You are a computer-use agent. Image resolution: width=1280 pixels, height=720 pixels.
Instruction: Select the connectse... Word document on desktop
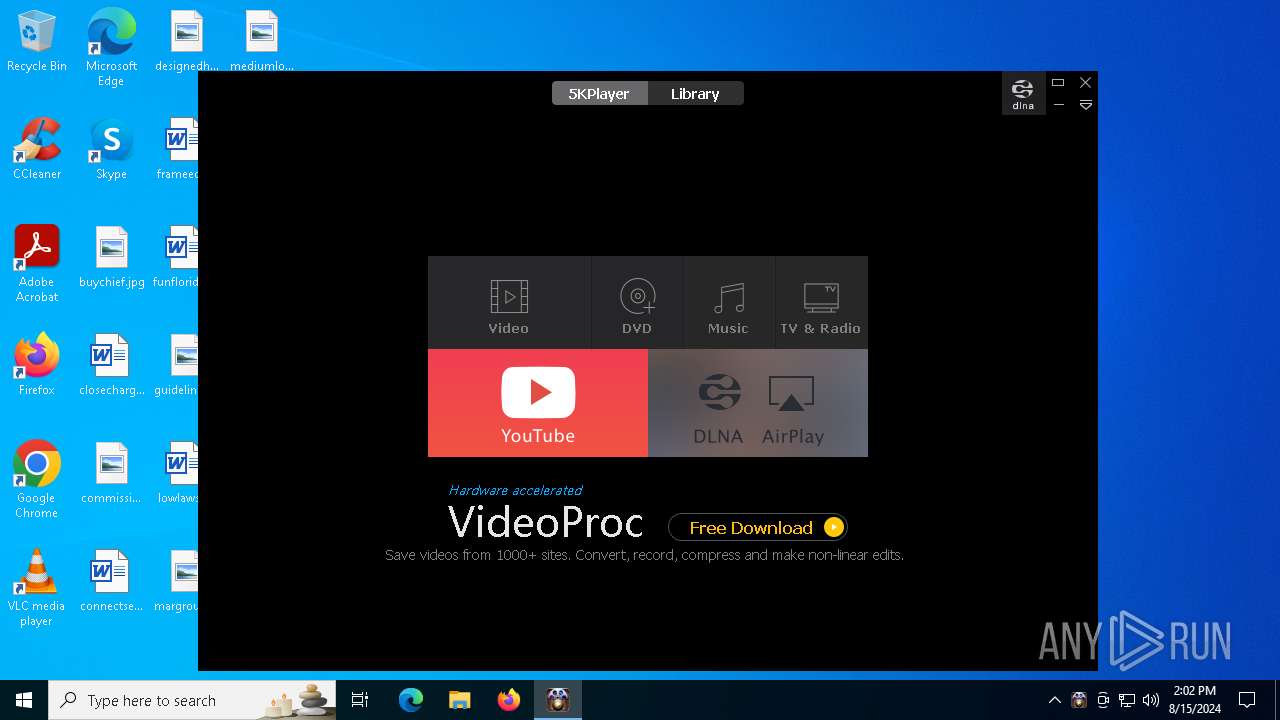[x=111, y=581]
